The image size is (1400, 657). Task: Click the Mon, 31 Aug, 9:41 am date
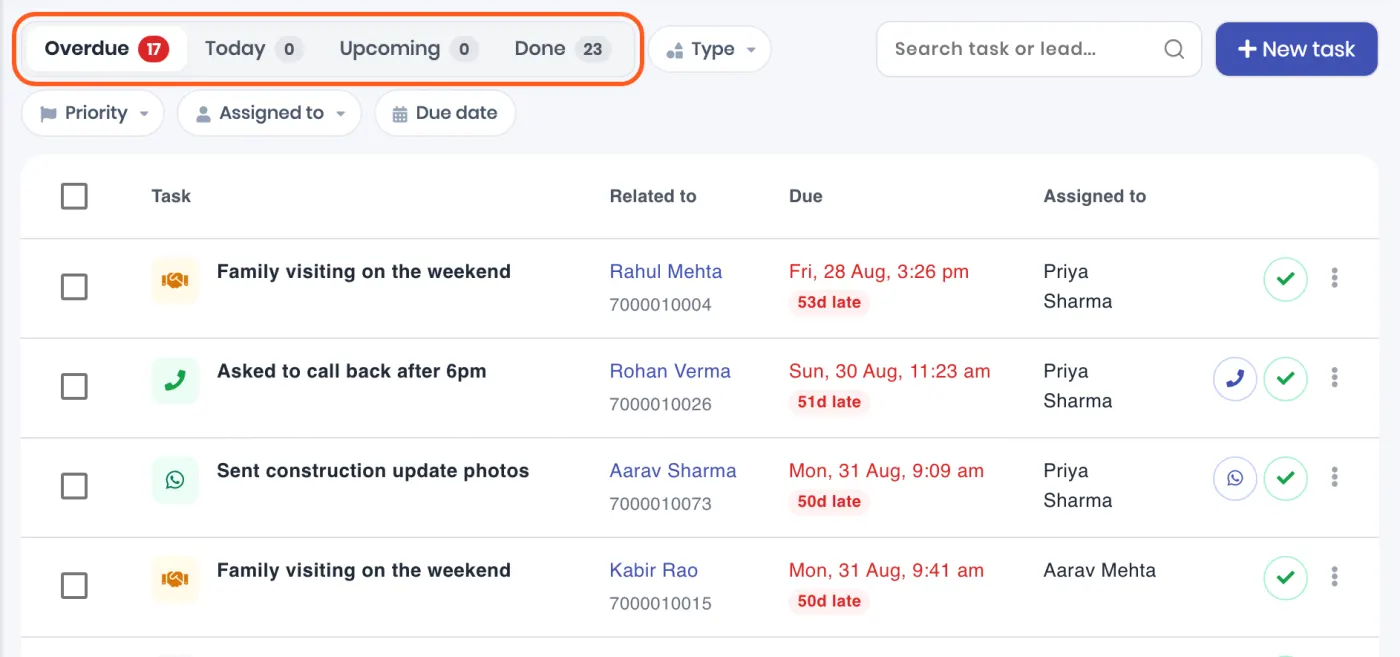click(x=887, y=570)
